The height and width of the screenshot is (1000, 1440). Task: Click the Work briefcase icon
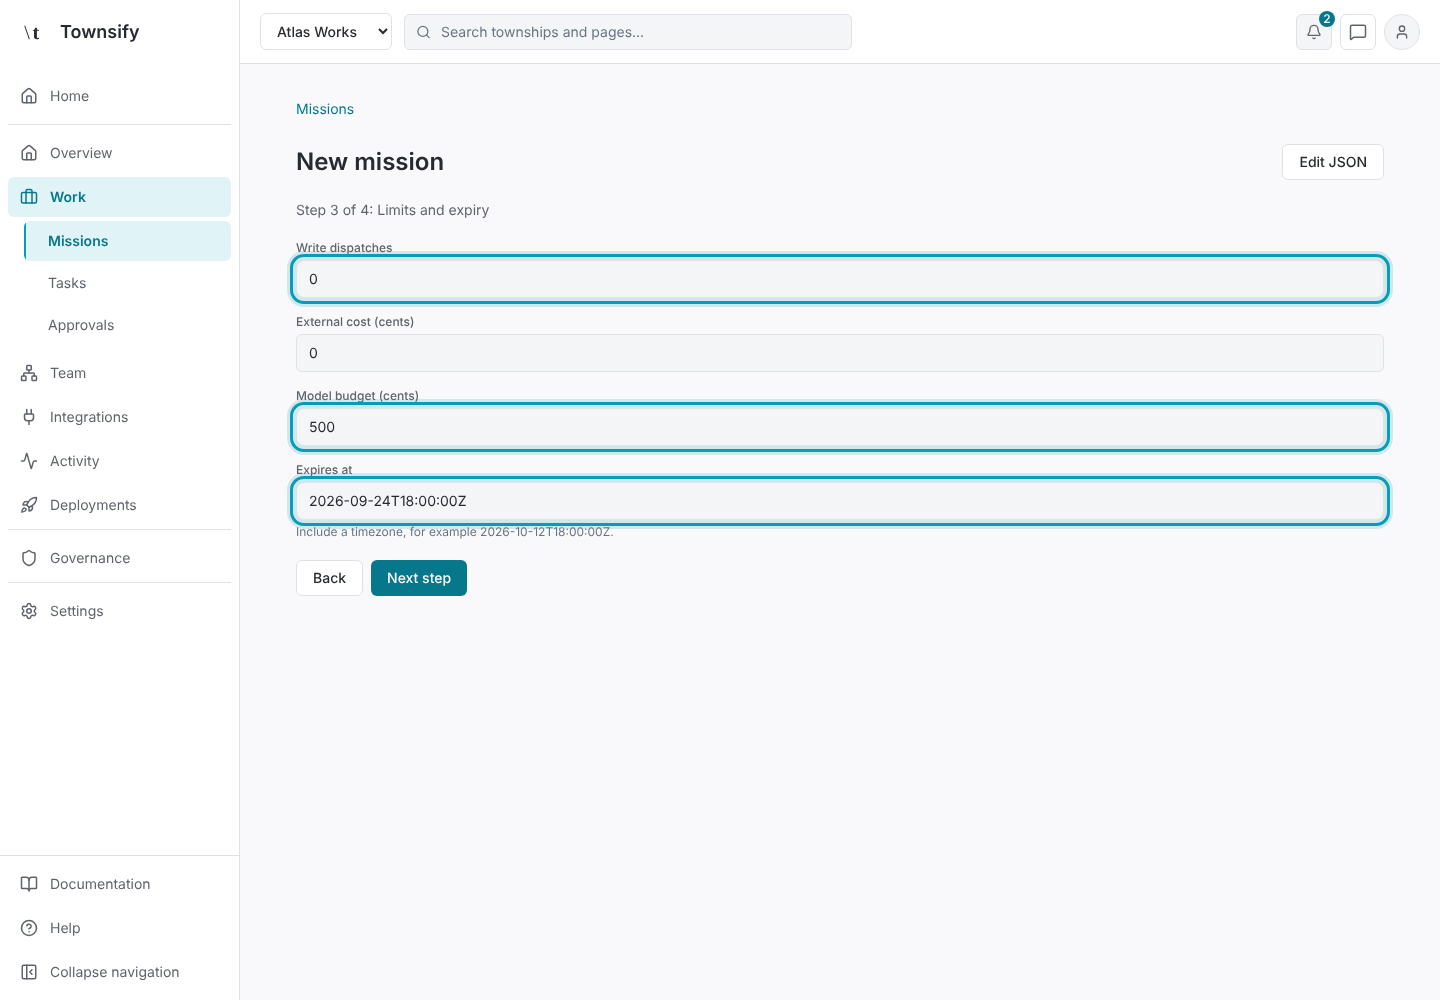(x=29, y=197)
